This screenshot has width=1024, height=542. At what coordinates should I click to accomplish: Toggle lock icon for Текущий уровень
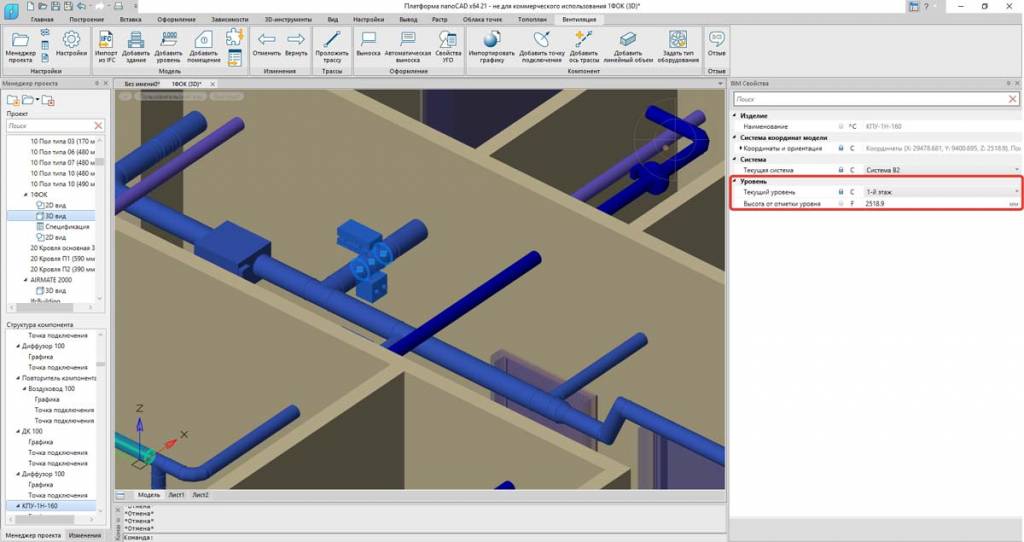[840, 191]
